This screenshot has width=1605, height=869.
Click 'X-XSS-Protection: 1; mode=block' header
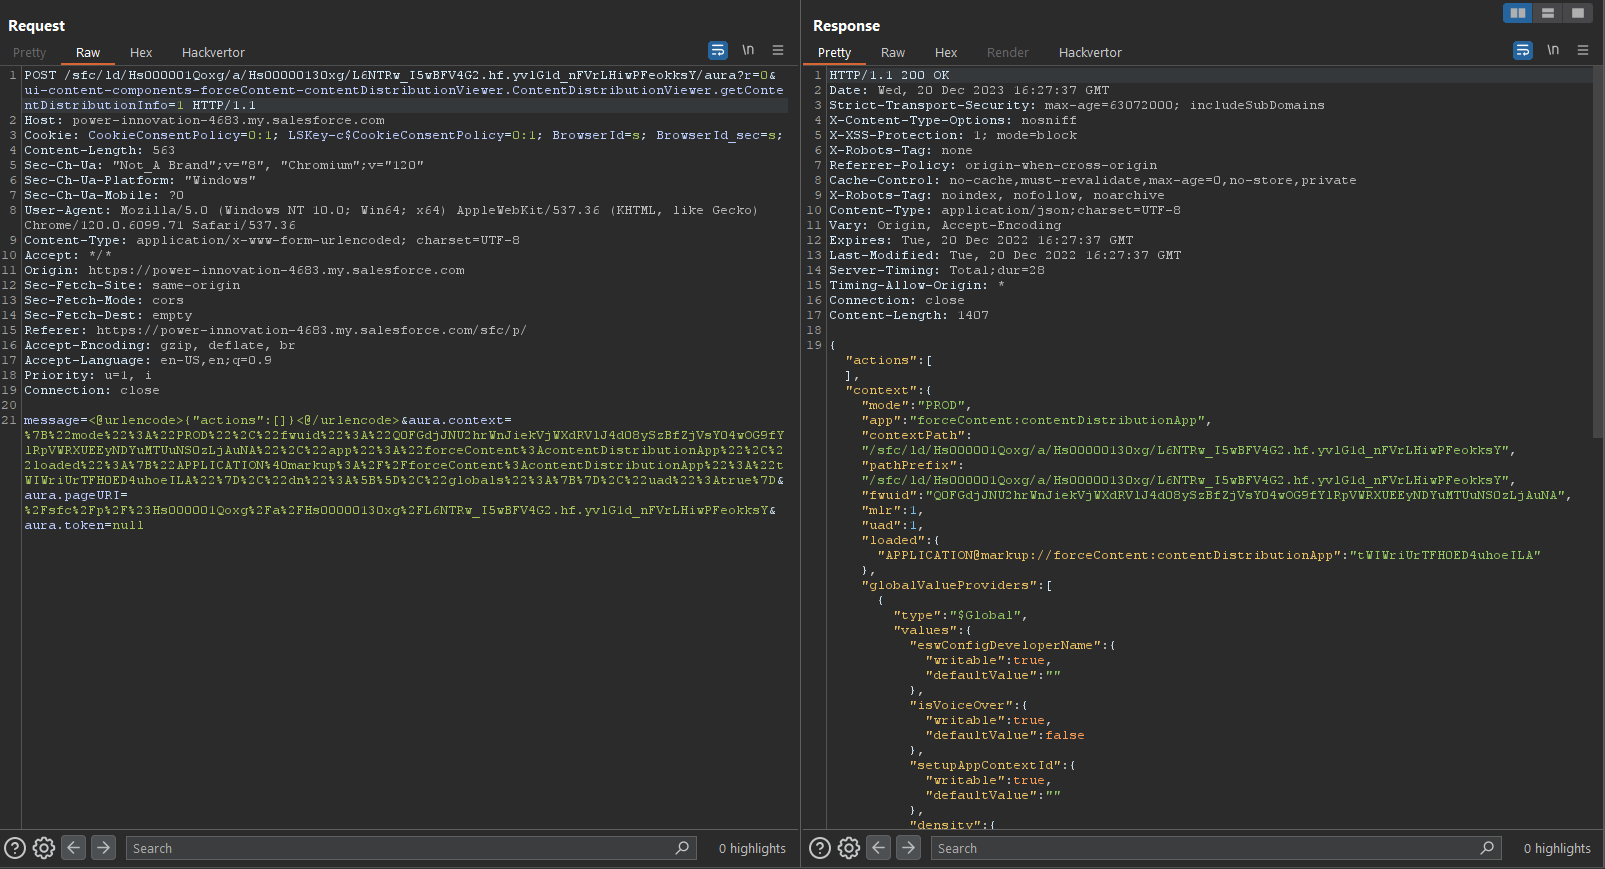click(x=953, y=135)
